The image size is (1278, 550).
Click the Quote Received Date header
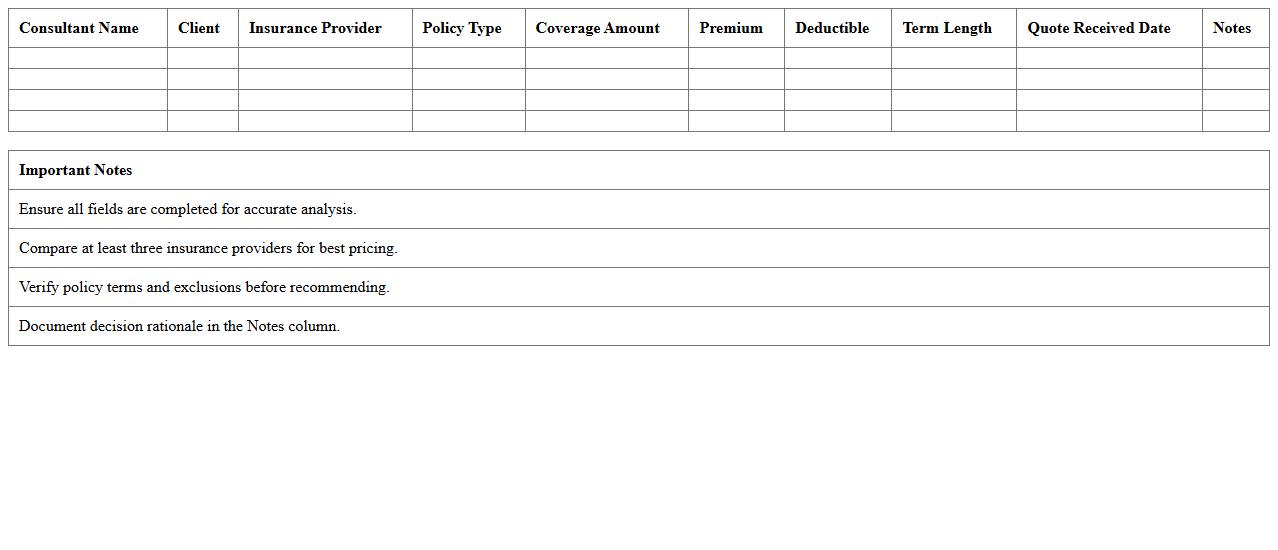tap(1109, 28)
